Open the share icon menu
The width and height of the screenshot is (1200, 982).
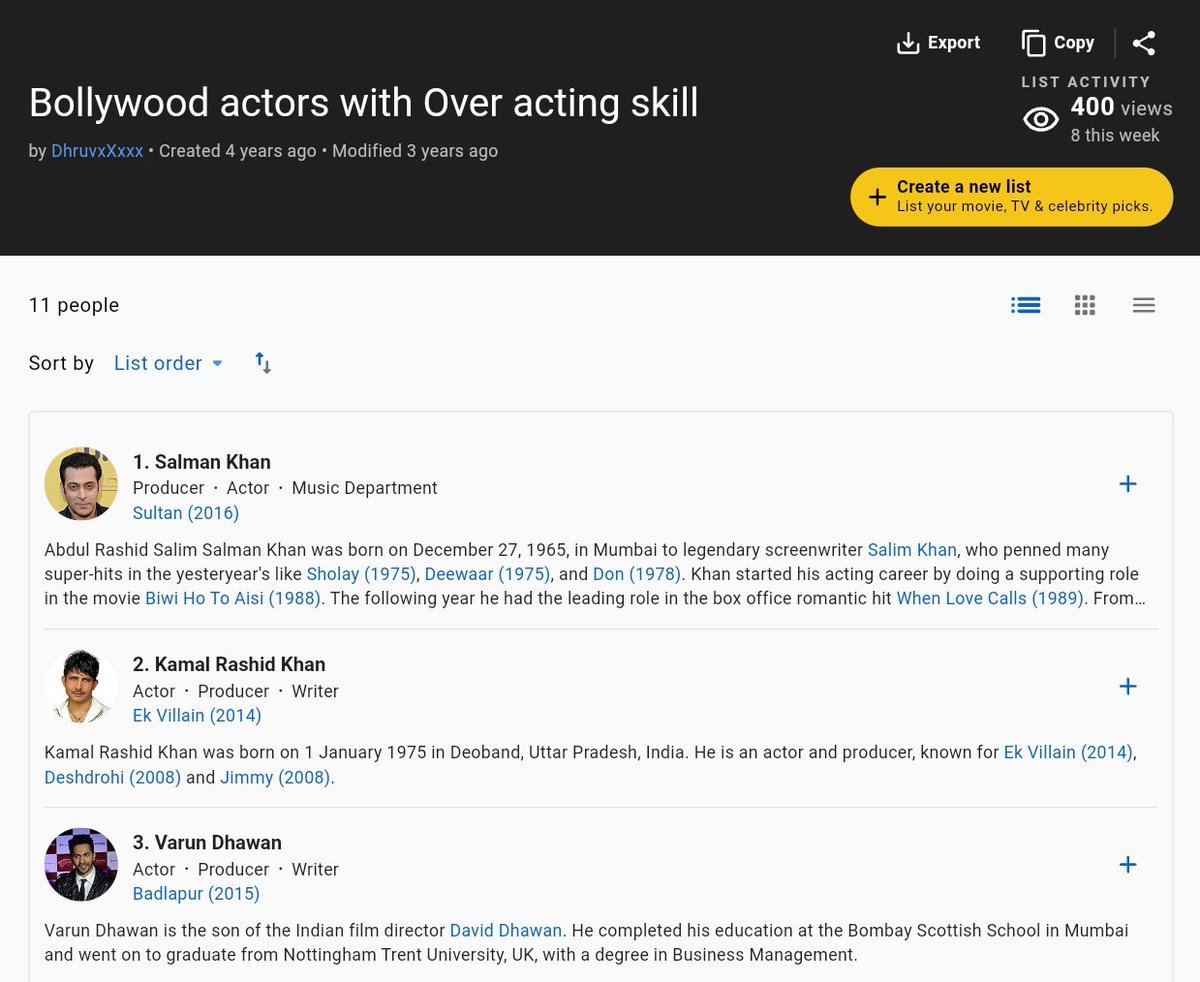(x=1144, y=43)
